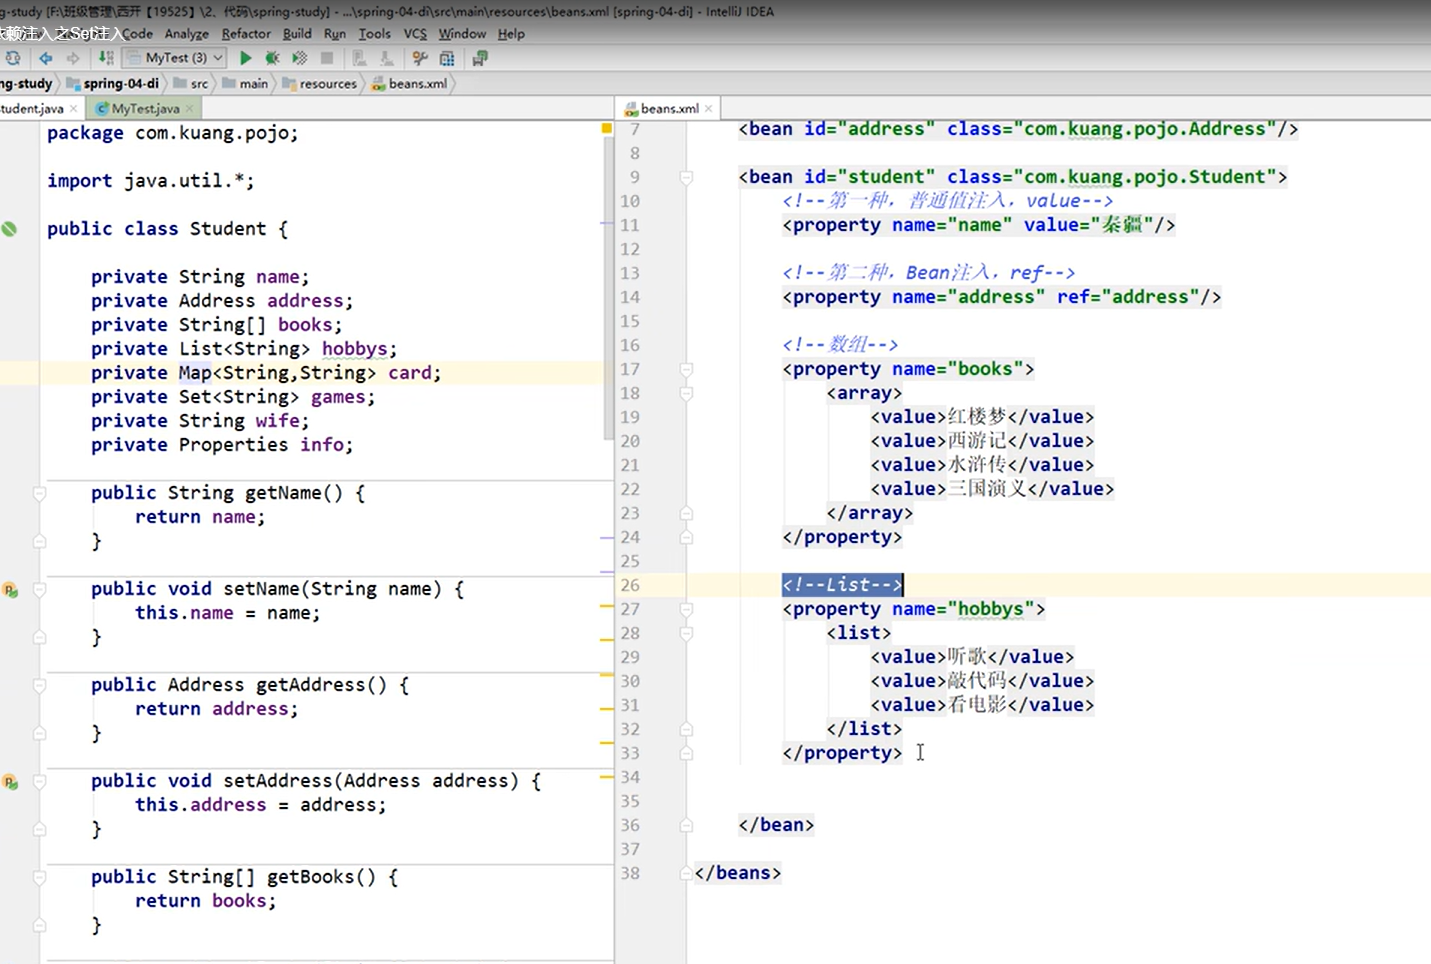Viewport: 1431px width, 964px height.
Task: Select spring-04-di module in navigation bar
Action: tap(120, 84)
